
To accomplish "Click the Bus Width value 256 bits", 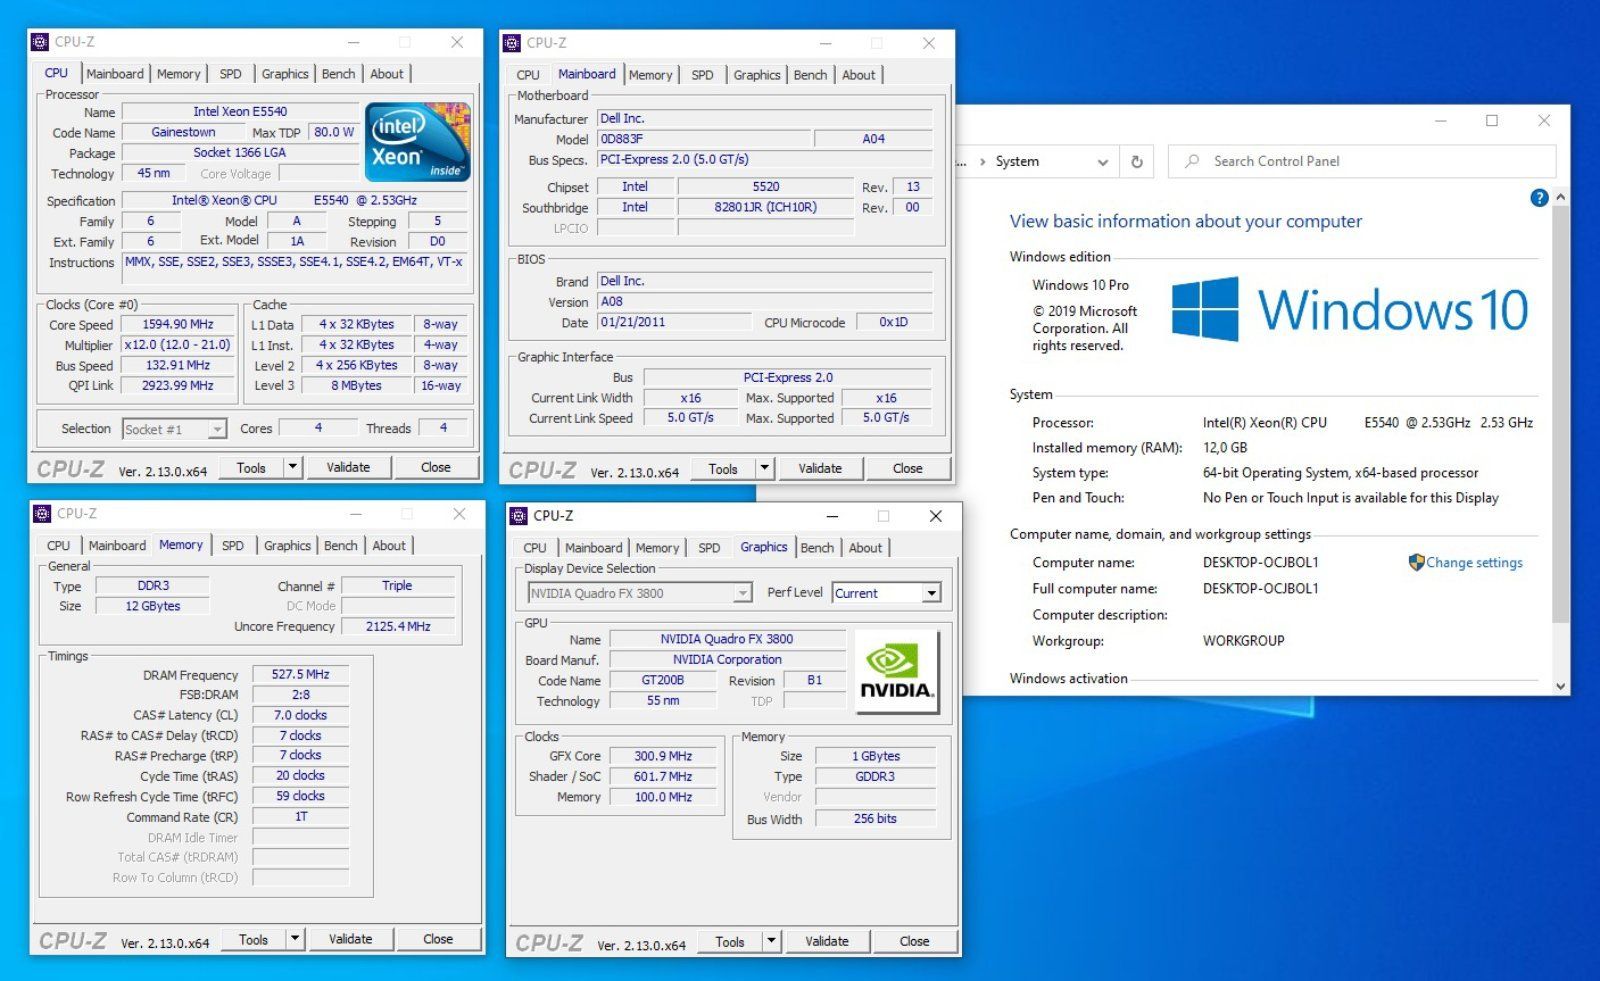I will [875, 818].
